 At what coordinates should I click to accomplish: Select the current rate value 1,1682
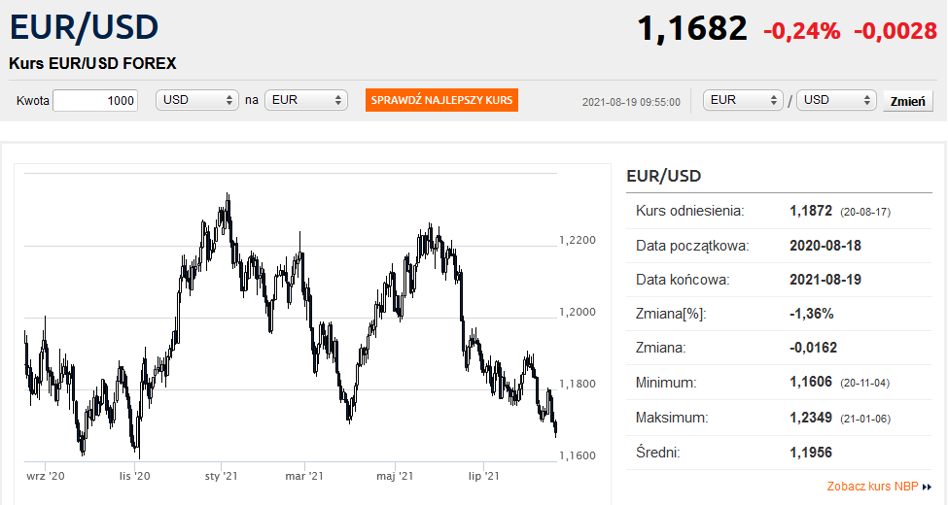692,29
